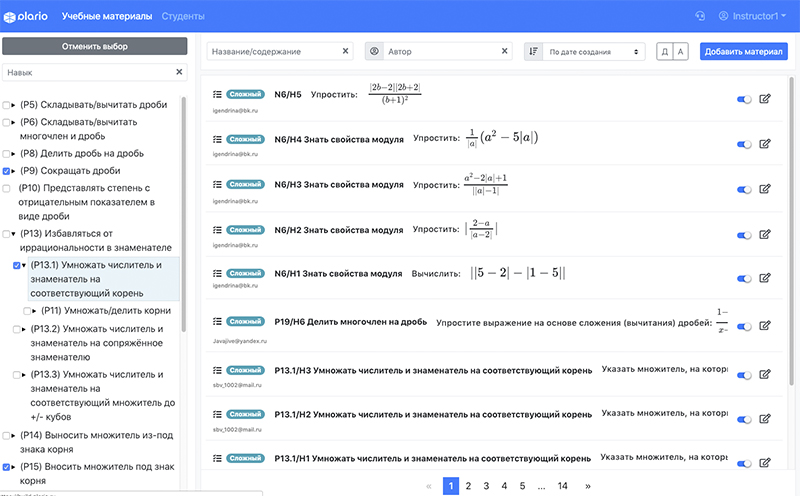Check the (P13) Избавляться от иррациональности checkbox
This screenshot has width=800, height=496.
[x=6, y=234]
